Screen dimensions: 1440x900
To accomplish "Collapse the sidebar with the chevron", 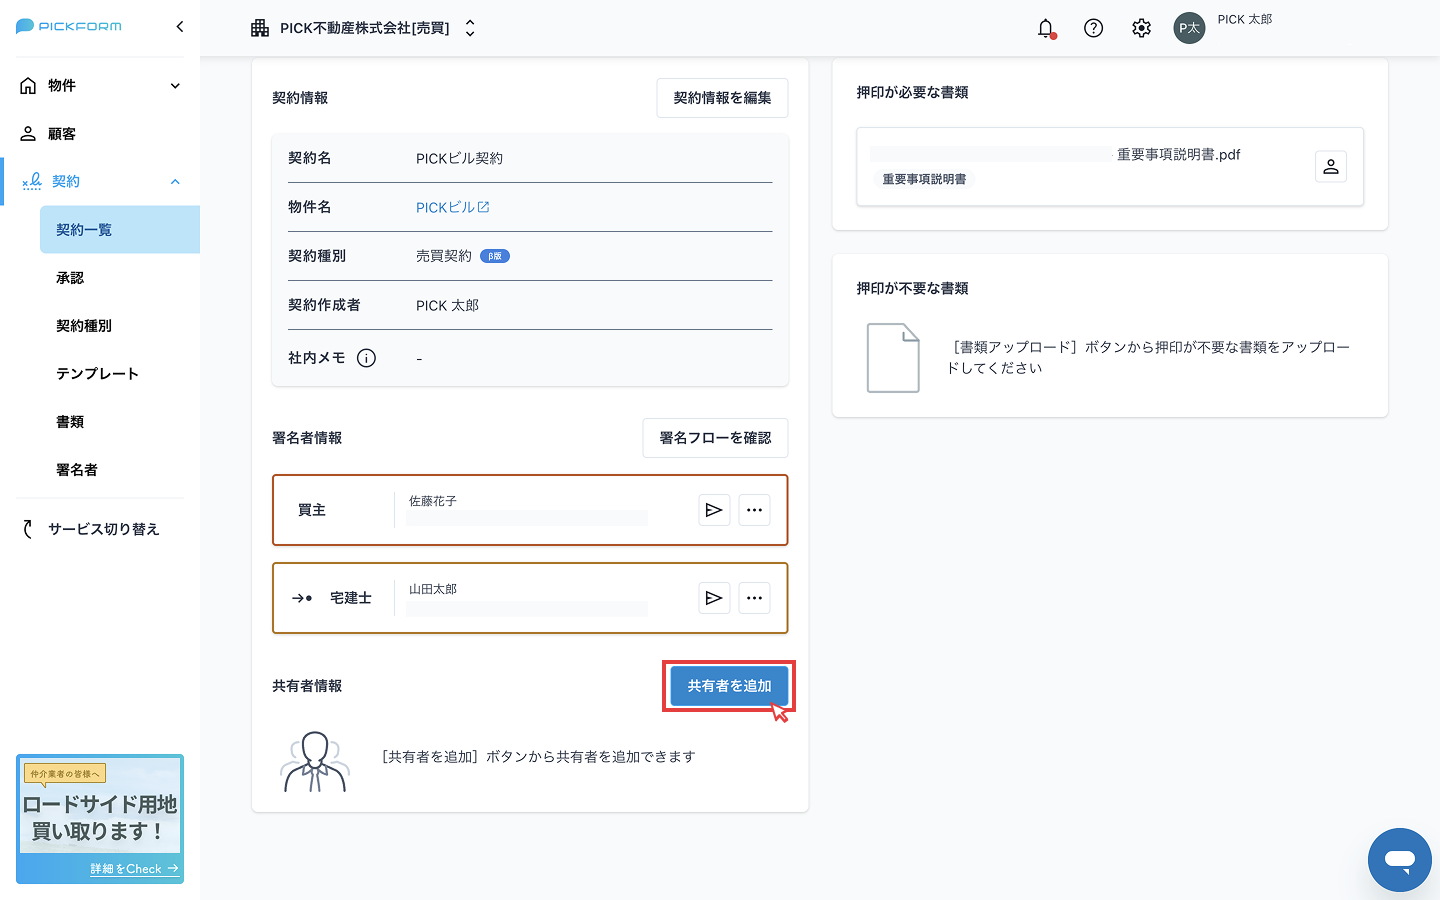I will pos(180,27).
